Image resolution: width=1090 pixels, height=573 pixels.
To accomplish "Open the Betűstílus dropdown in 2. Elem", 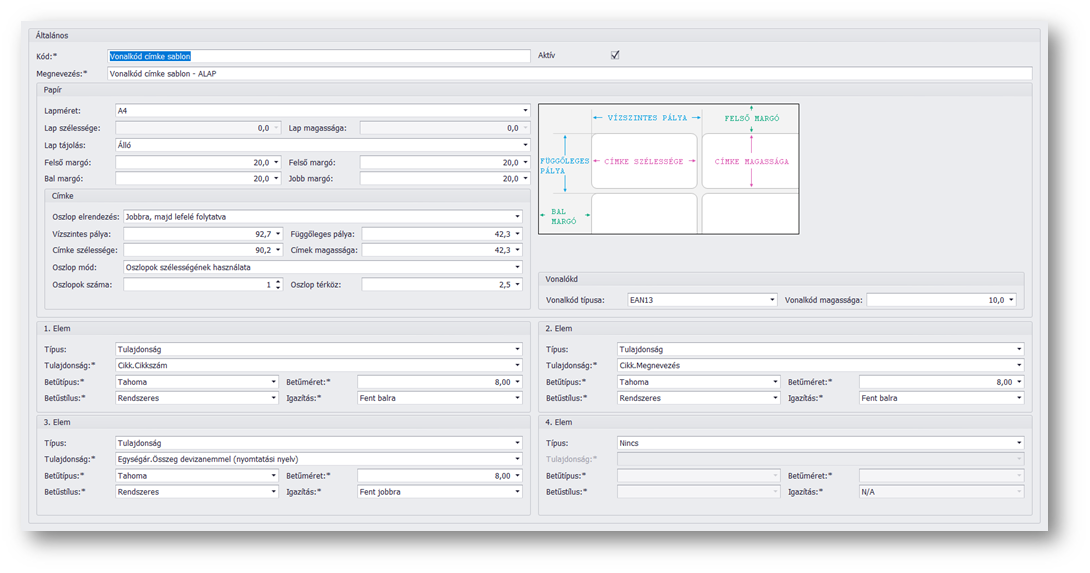I will pyautogui.click(x=775, y=398).
